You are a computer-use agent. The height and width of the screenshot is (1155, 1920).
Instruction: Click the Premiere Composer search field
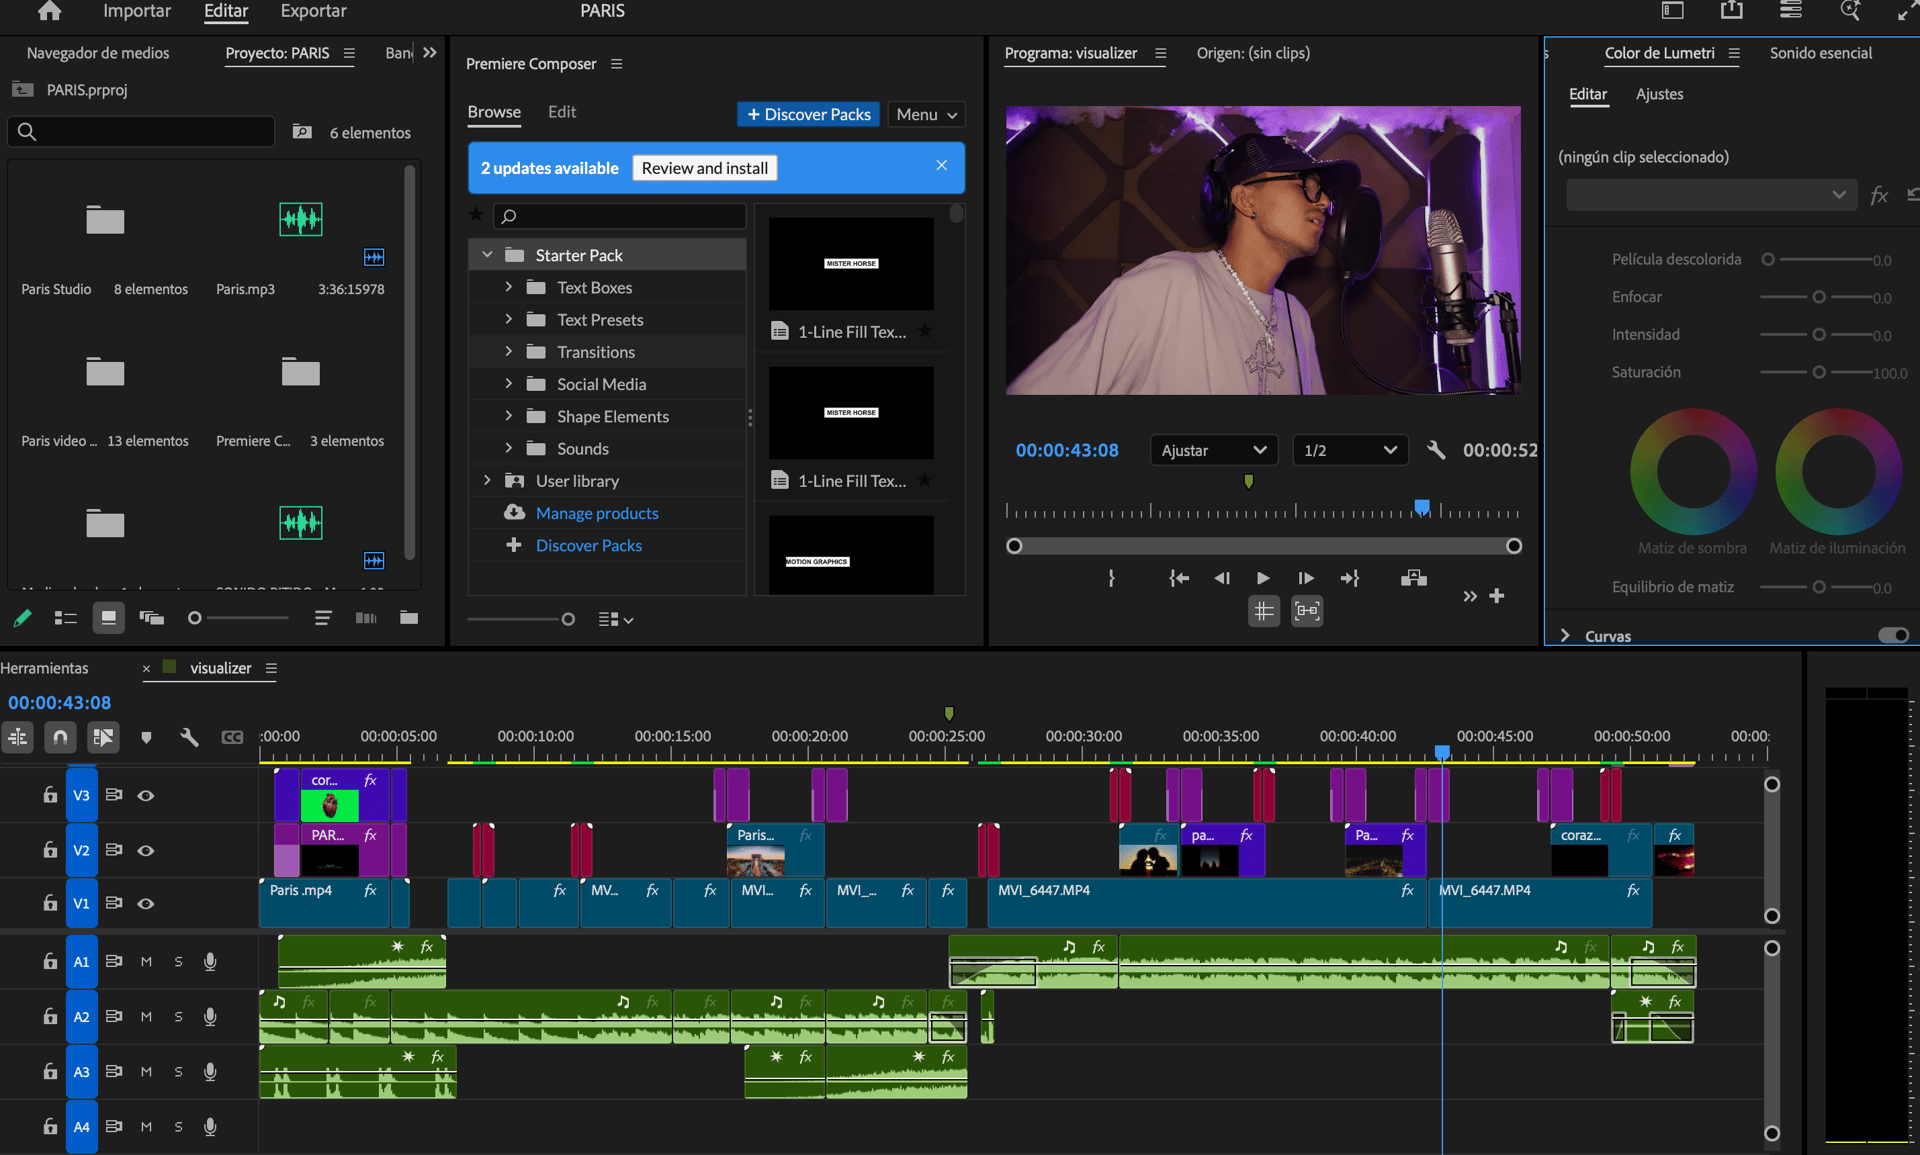[x=620, y=216]
